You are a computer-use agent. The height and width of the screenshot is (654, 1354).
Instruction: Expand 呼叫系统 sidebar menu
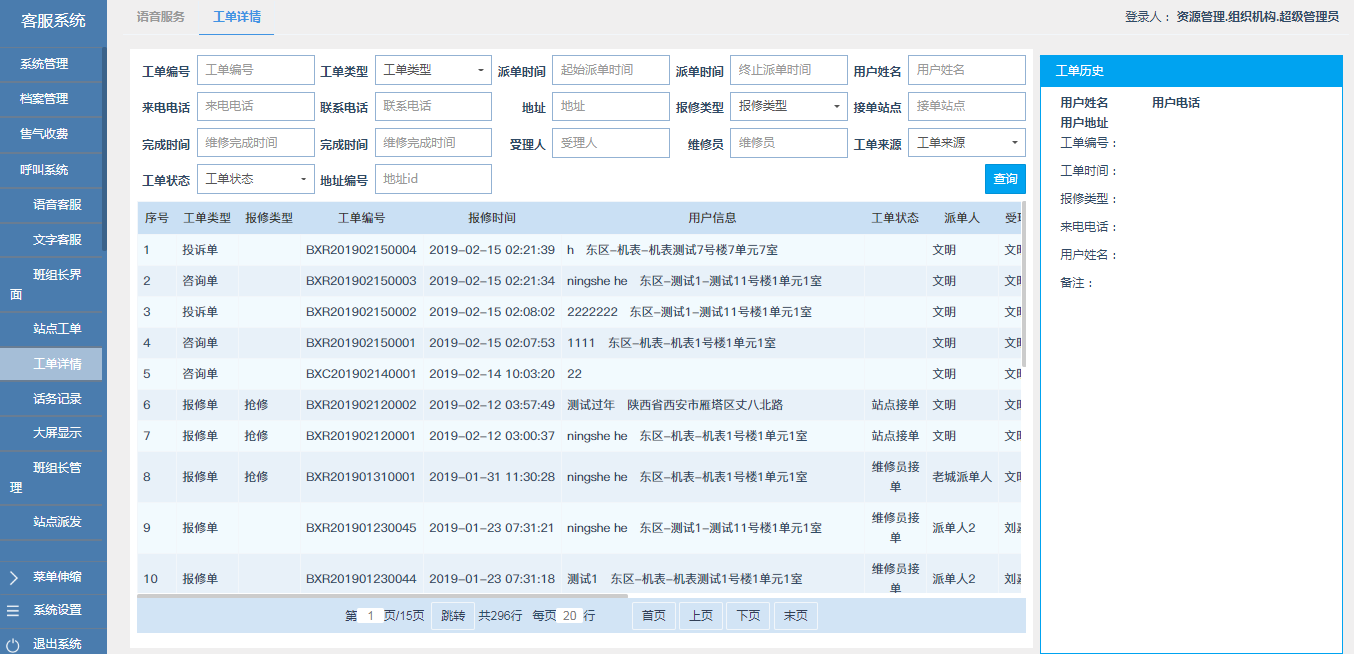pyautogui.click(x=51, y=170)
